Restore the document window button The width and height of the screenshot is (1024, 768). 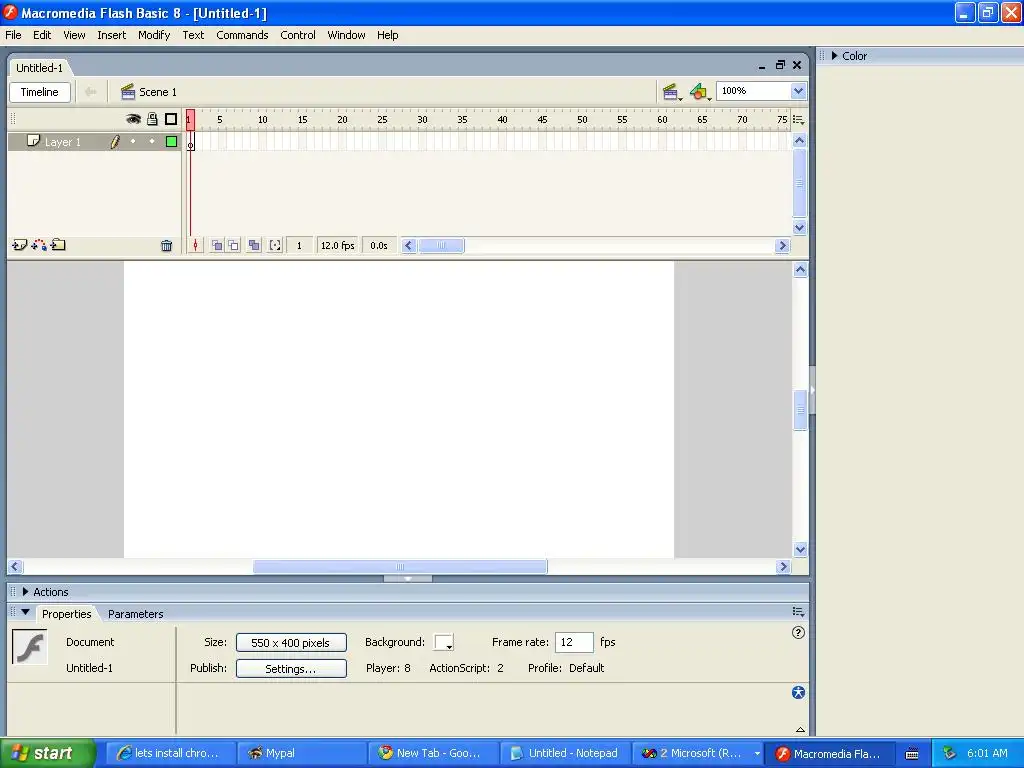point(780,65)
